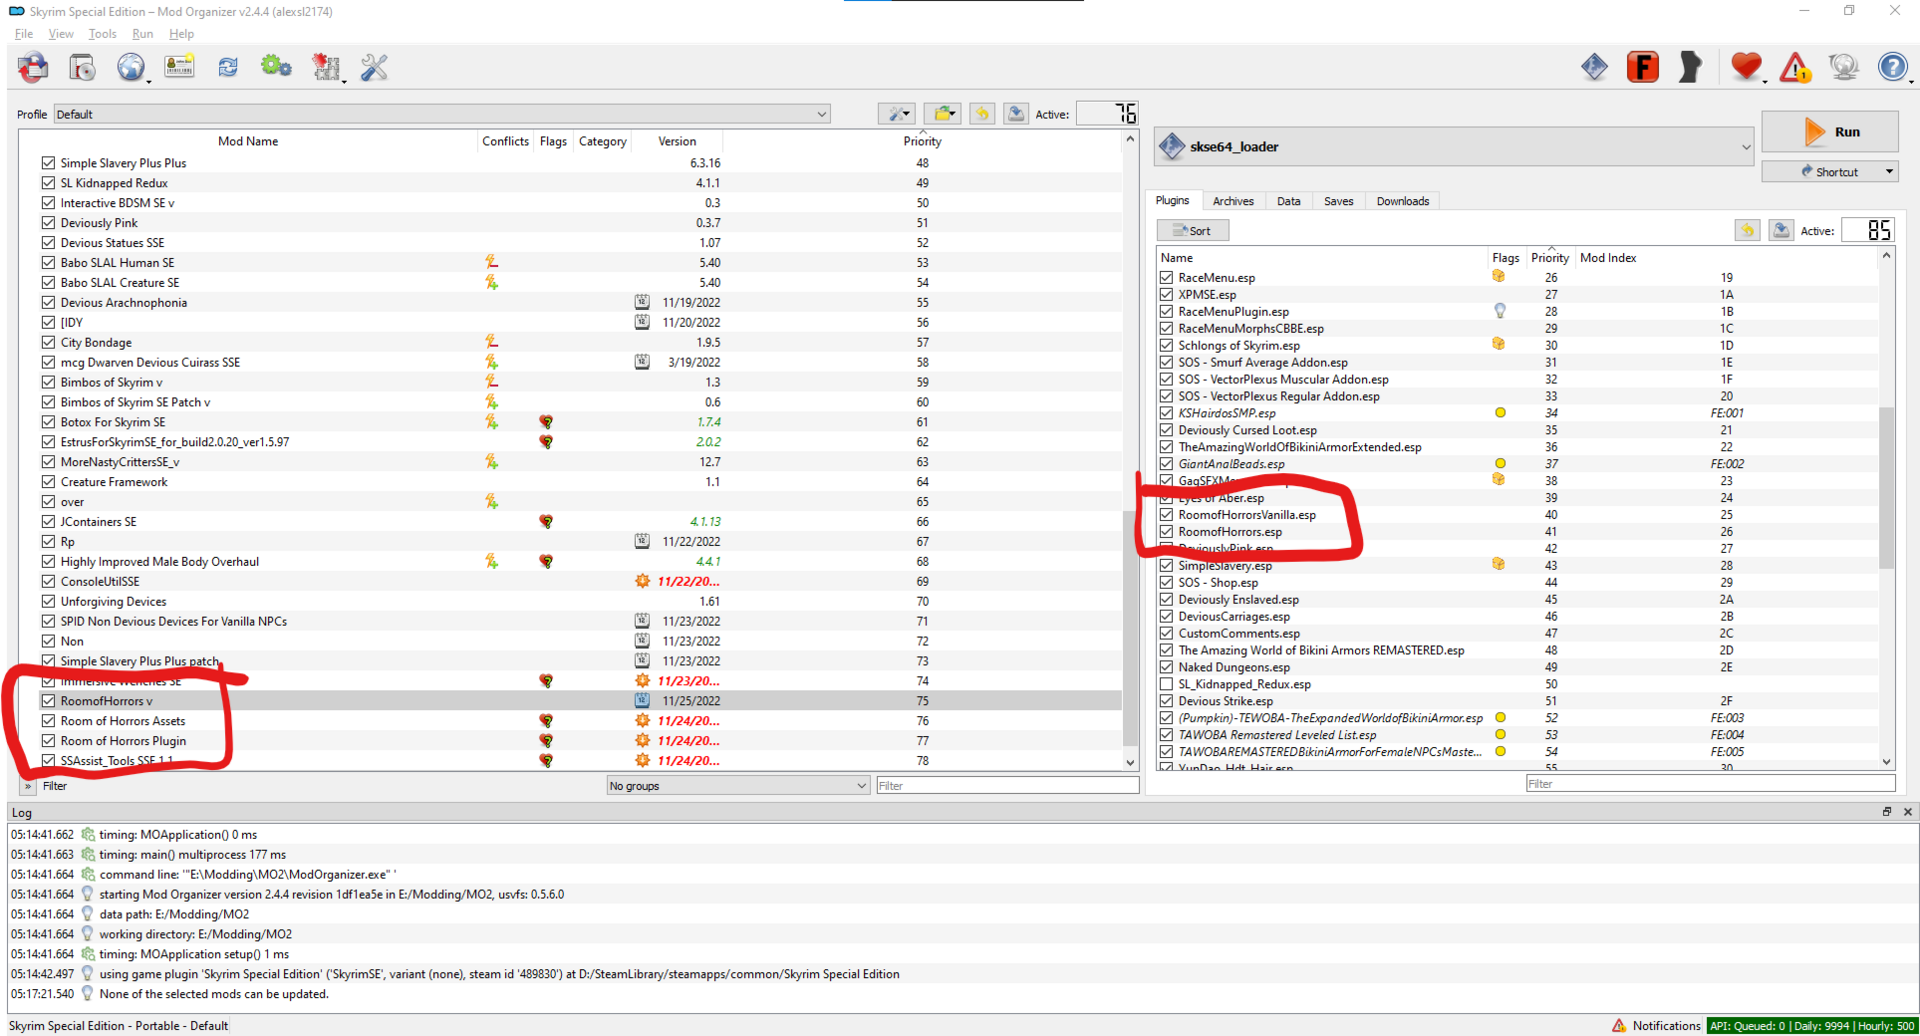The width and height of the screenshot is (1920, 1036).
Task: Toggle the Botox For Skyrim SE checkbox
Action: [x=48, y=422]
